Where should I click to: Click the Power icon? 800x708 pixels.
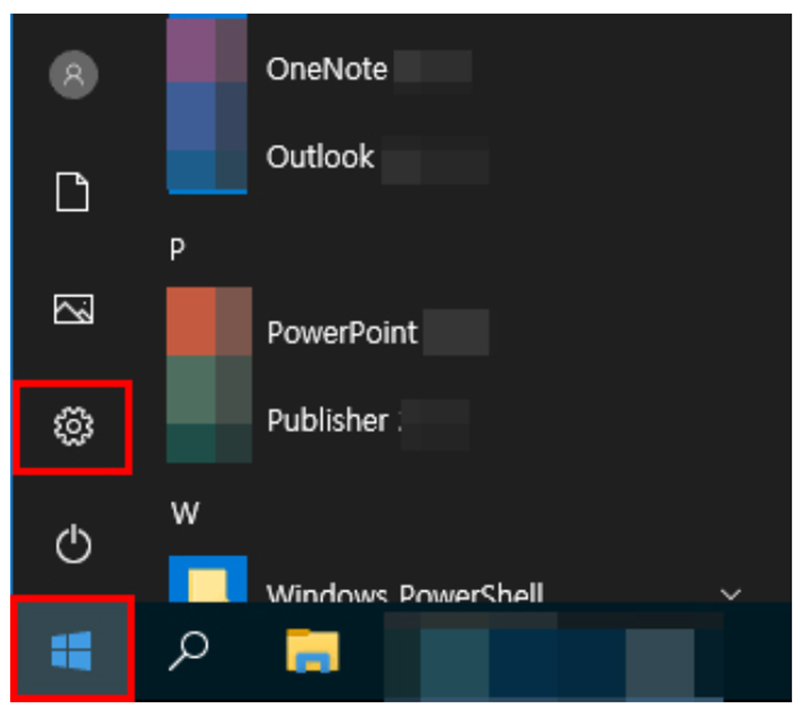click(x=73, y=544)
